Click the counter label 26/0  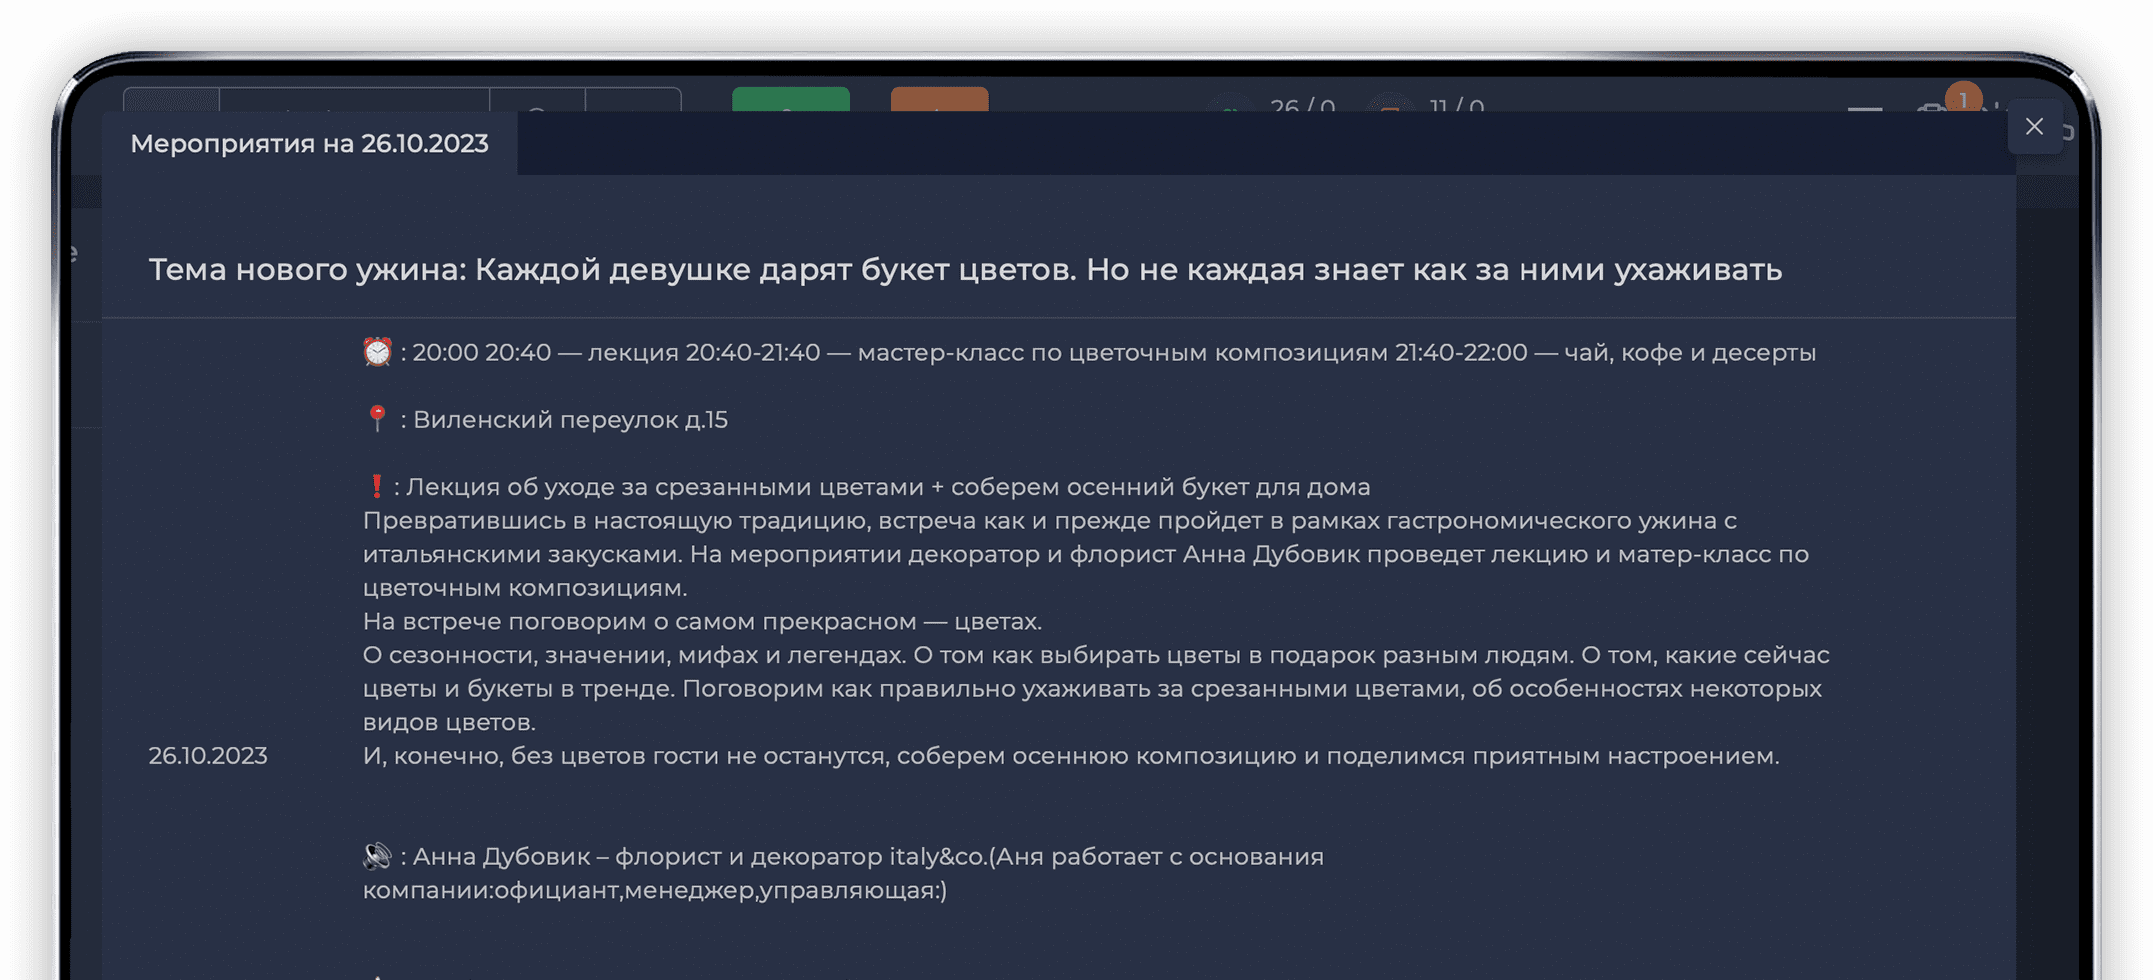[1302, 107]
